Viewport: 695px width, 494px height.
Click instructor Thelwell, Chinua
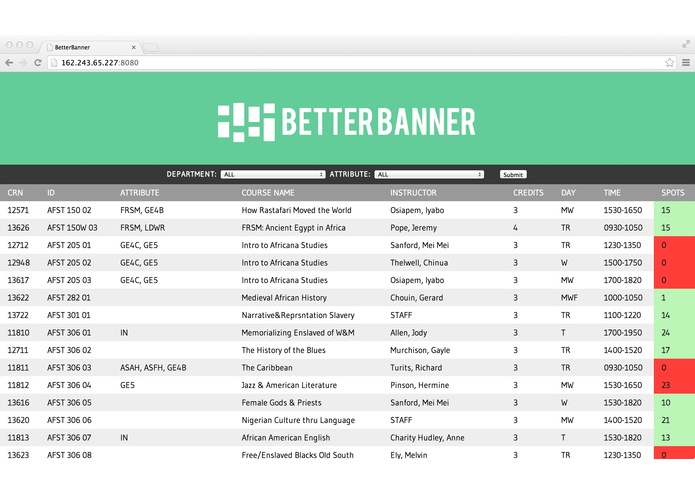click(x=419, y=263)
